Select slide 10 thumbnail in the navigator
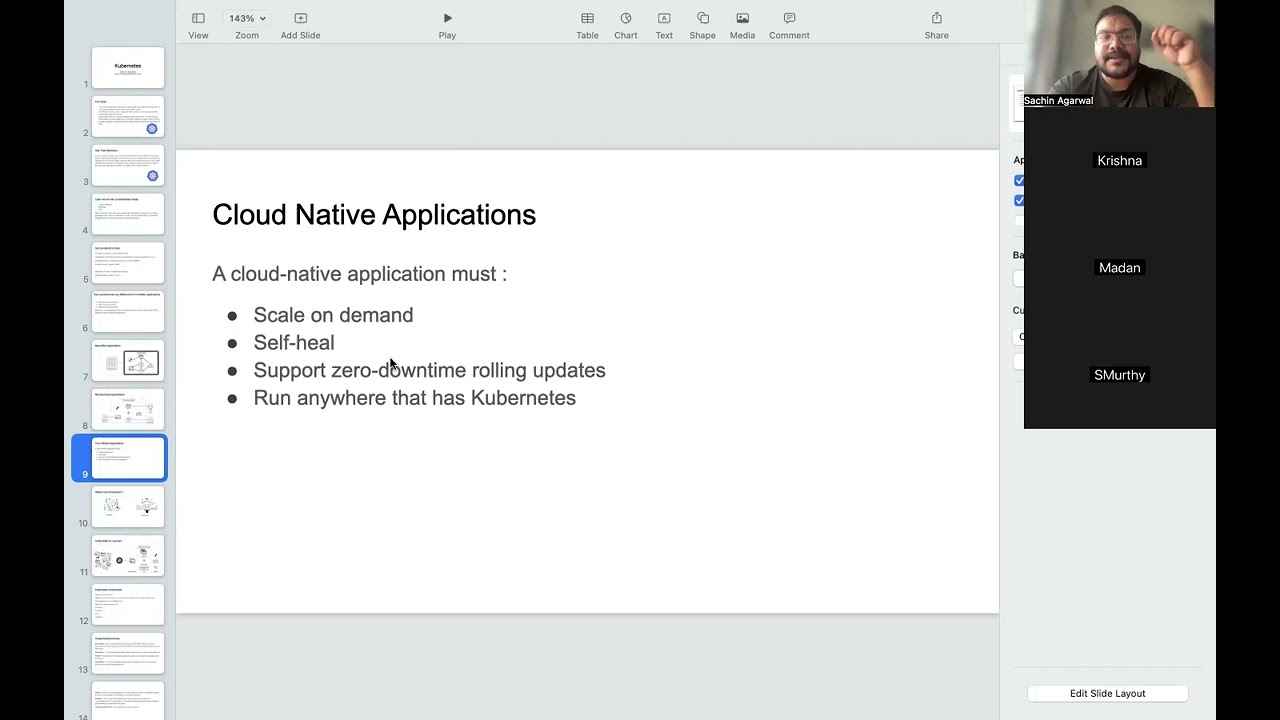 tap(128, 508)
